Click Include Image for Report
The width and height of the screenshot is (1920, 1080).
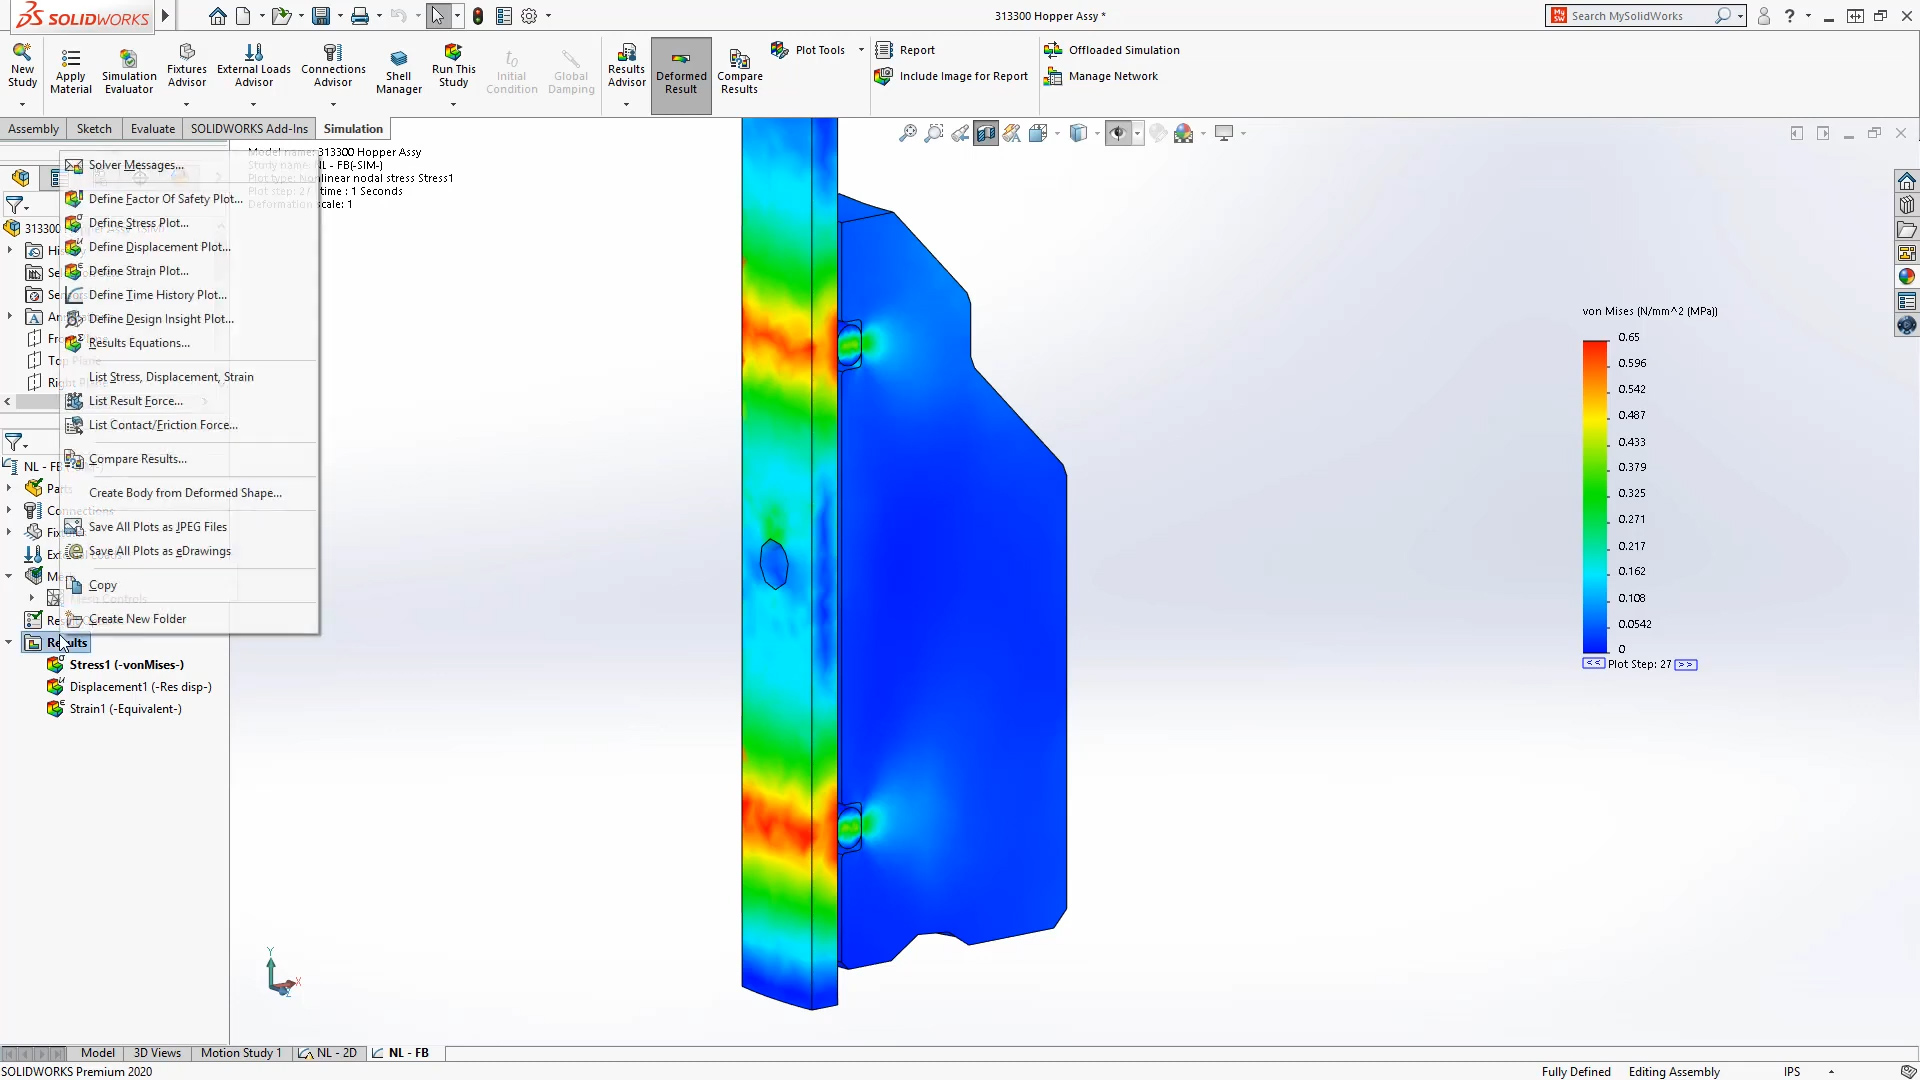coord(951,76)
